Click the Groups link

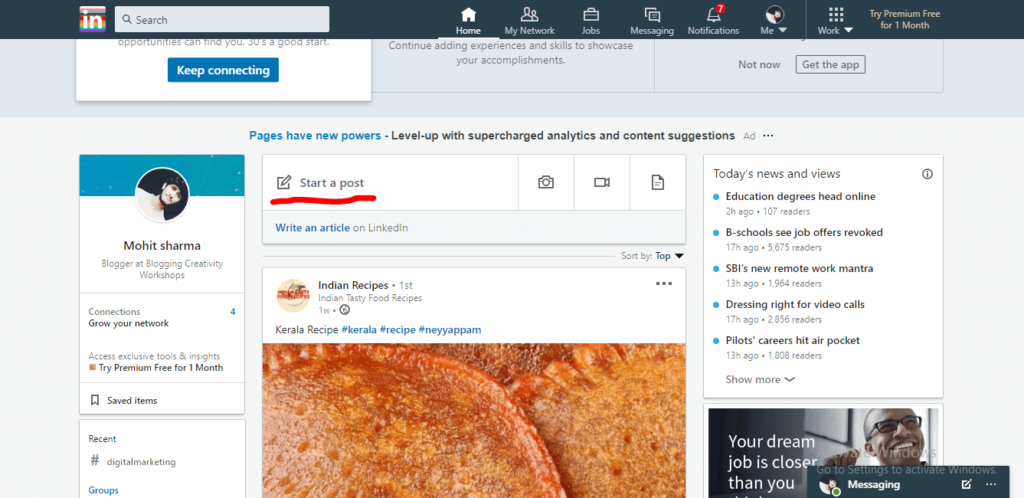[104, 490]
